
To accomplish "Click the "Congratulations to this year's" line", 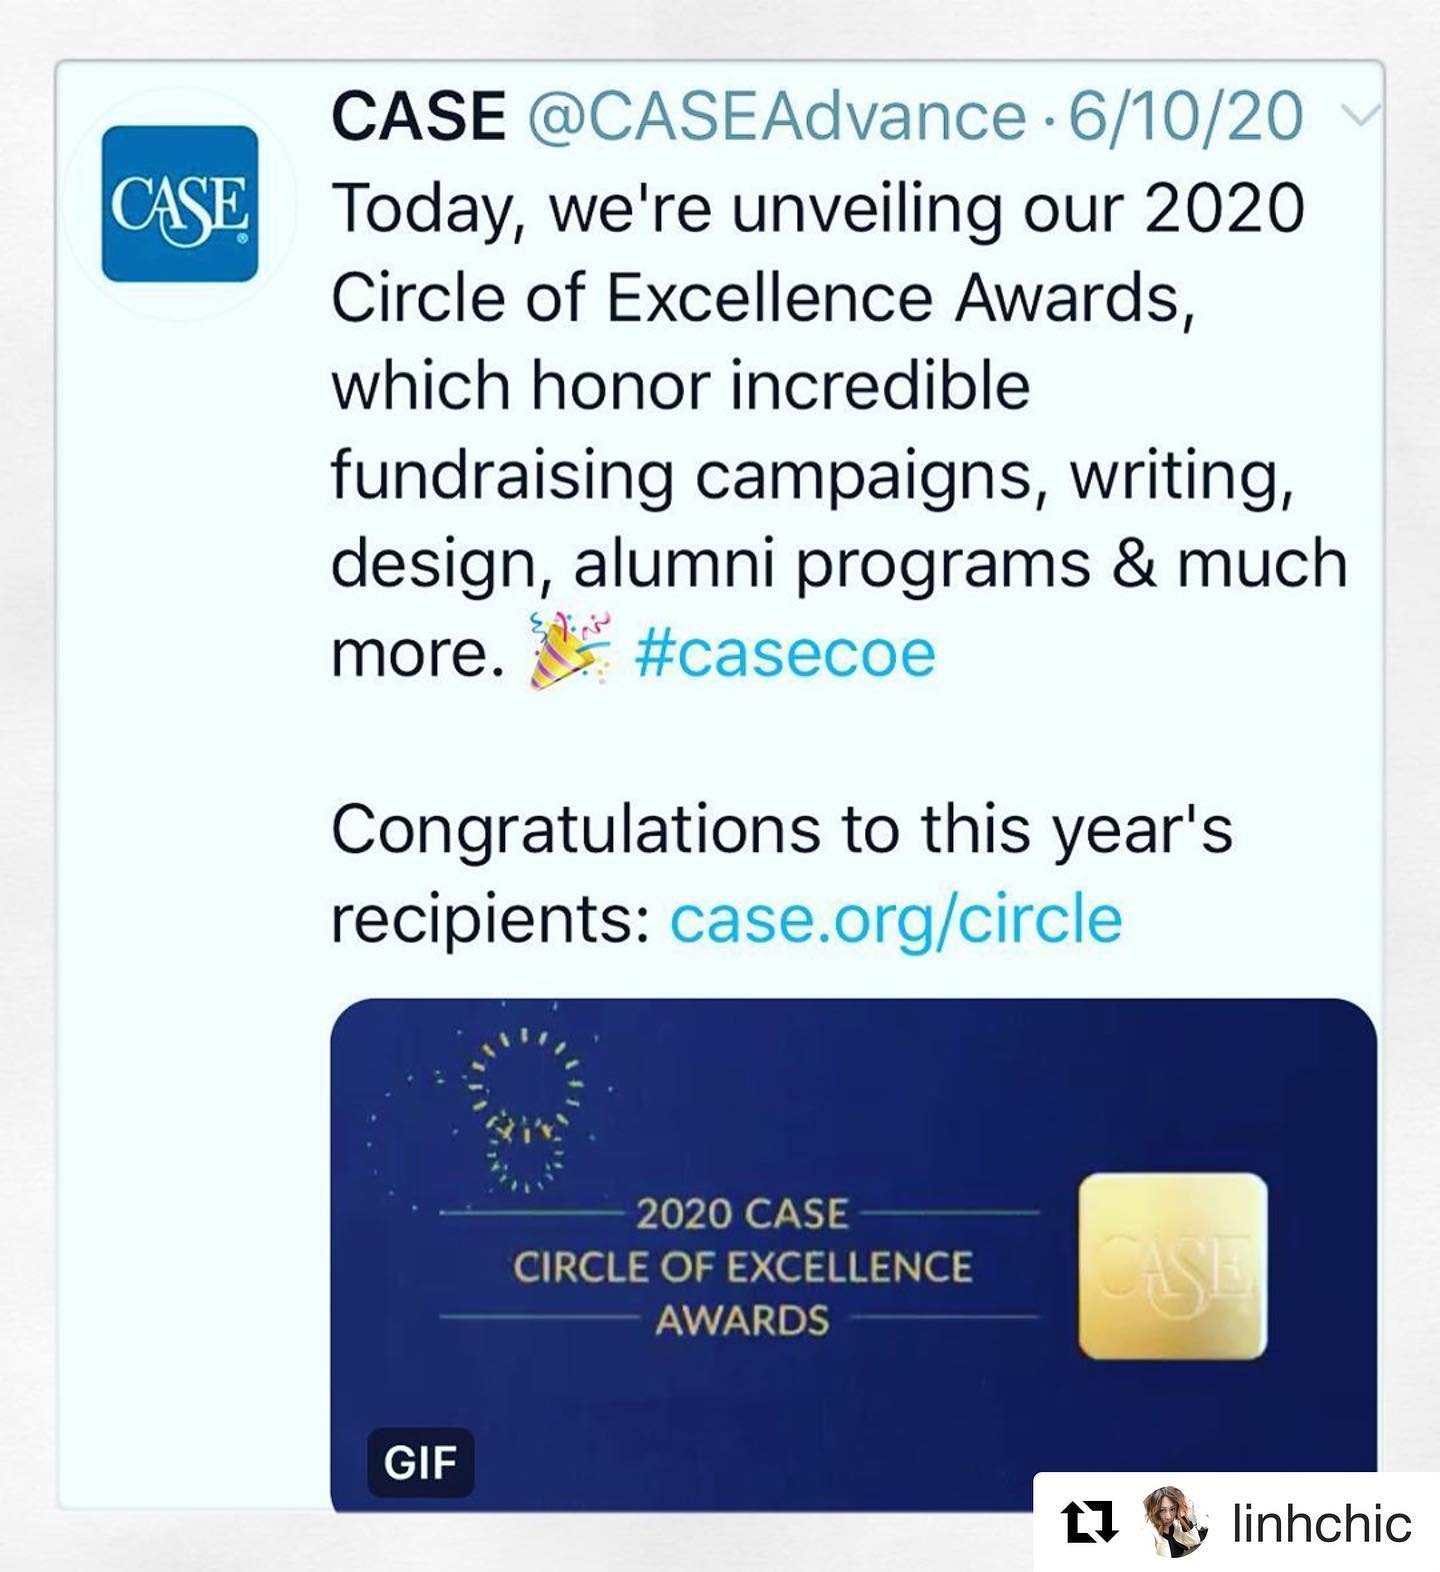I will tap(781, 830).
